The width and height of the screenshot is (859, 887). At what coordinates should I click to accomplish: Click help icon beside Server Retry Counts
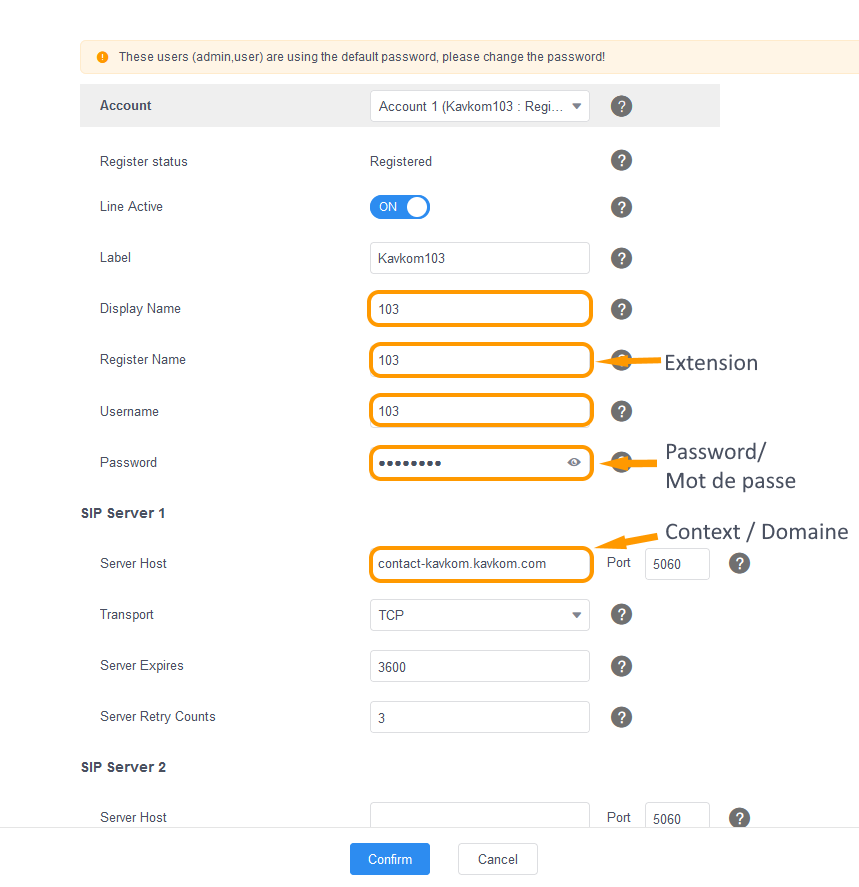point(621,717)
